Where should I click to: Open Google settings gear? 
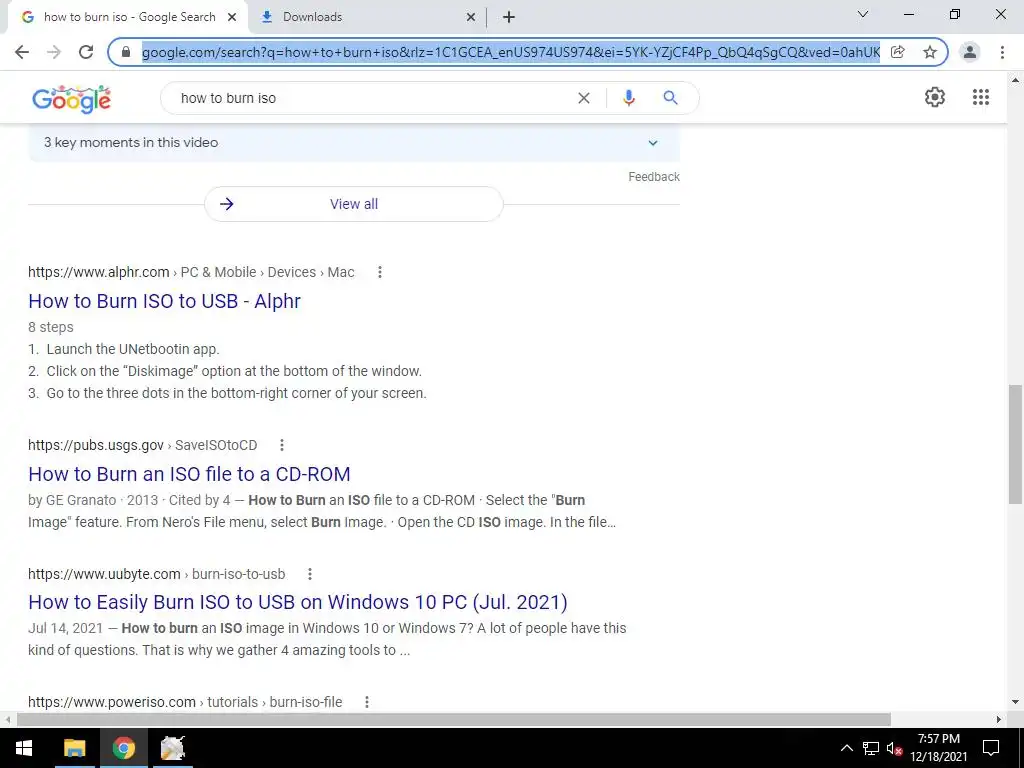935,97
